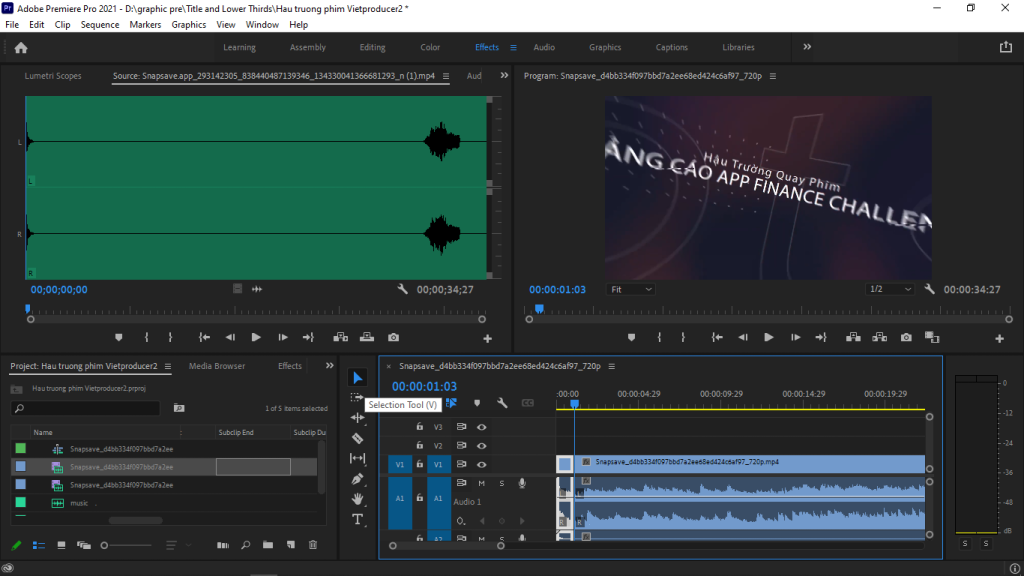1024x576 pixels.
Task: Choose the Pen tool
Action: pyautogui.click(x=358, y=479)
